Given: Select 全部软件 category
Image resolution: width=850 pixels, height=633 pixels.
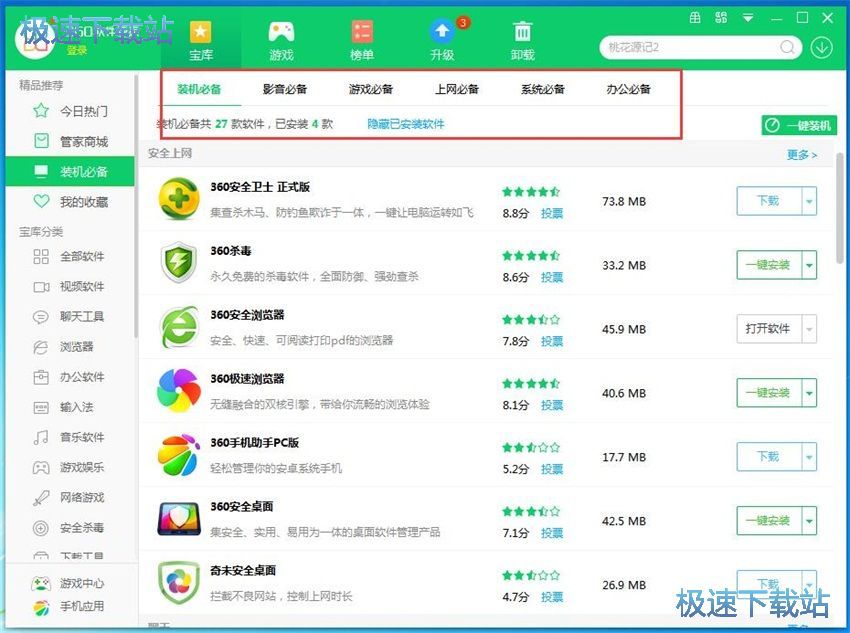Looking at the screenshot, I should [68, 256].
